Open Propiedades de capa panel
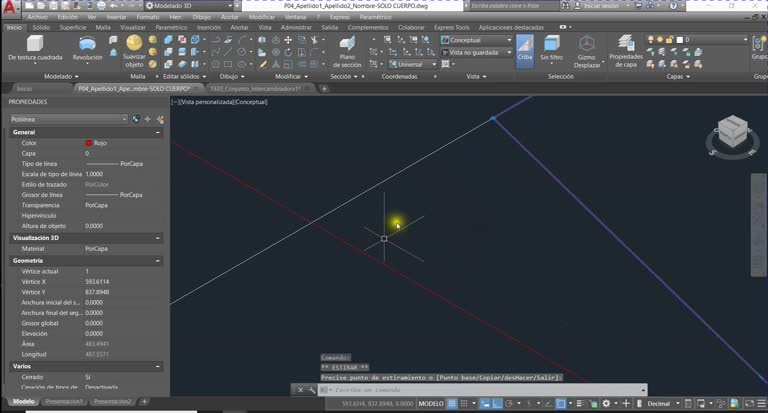The image size is (768, 413). click(x=625, y=51)
